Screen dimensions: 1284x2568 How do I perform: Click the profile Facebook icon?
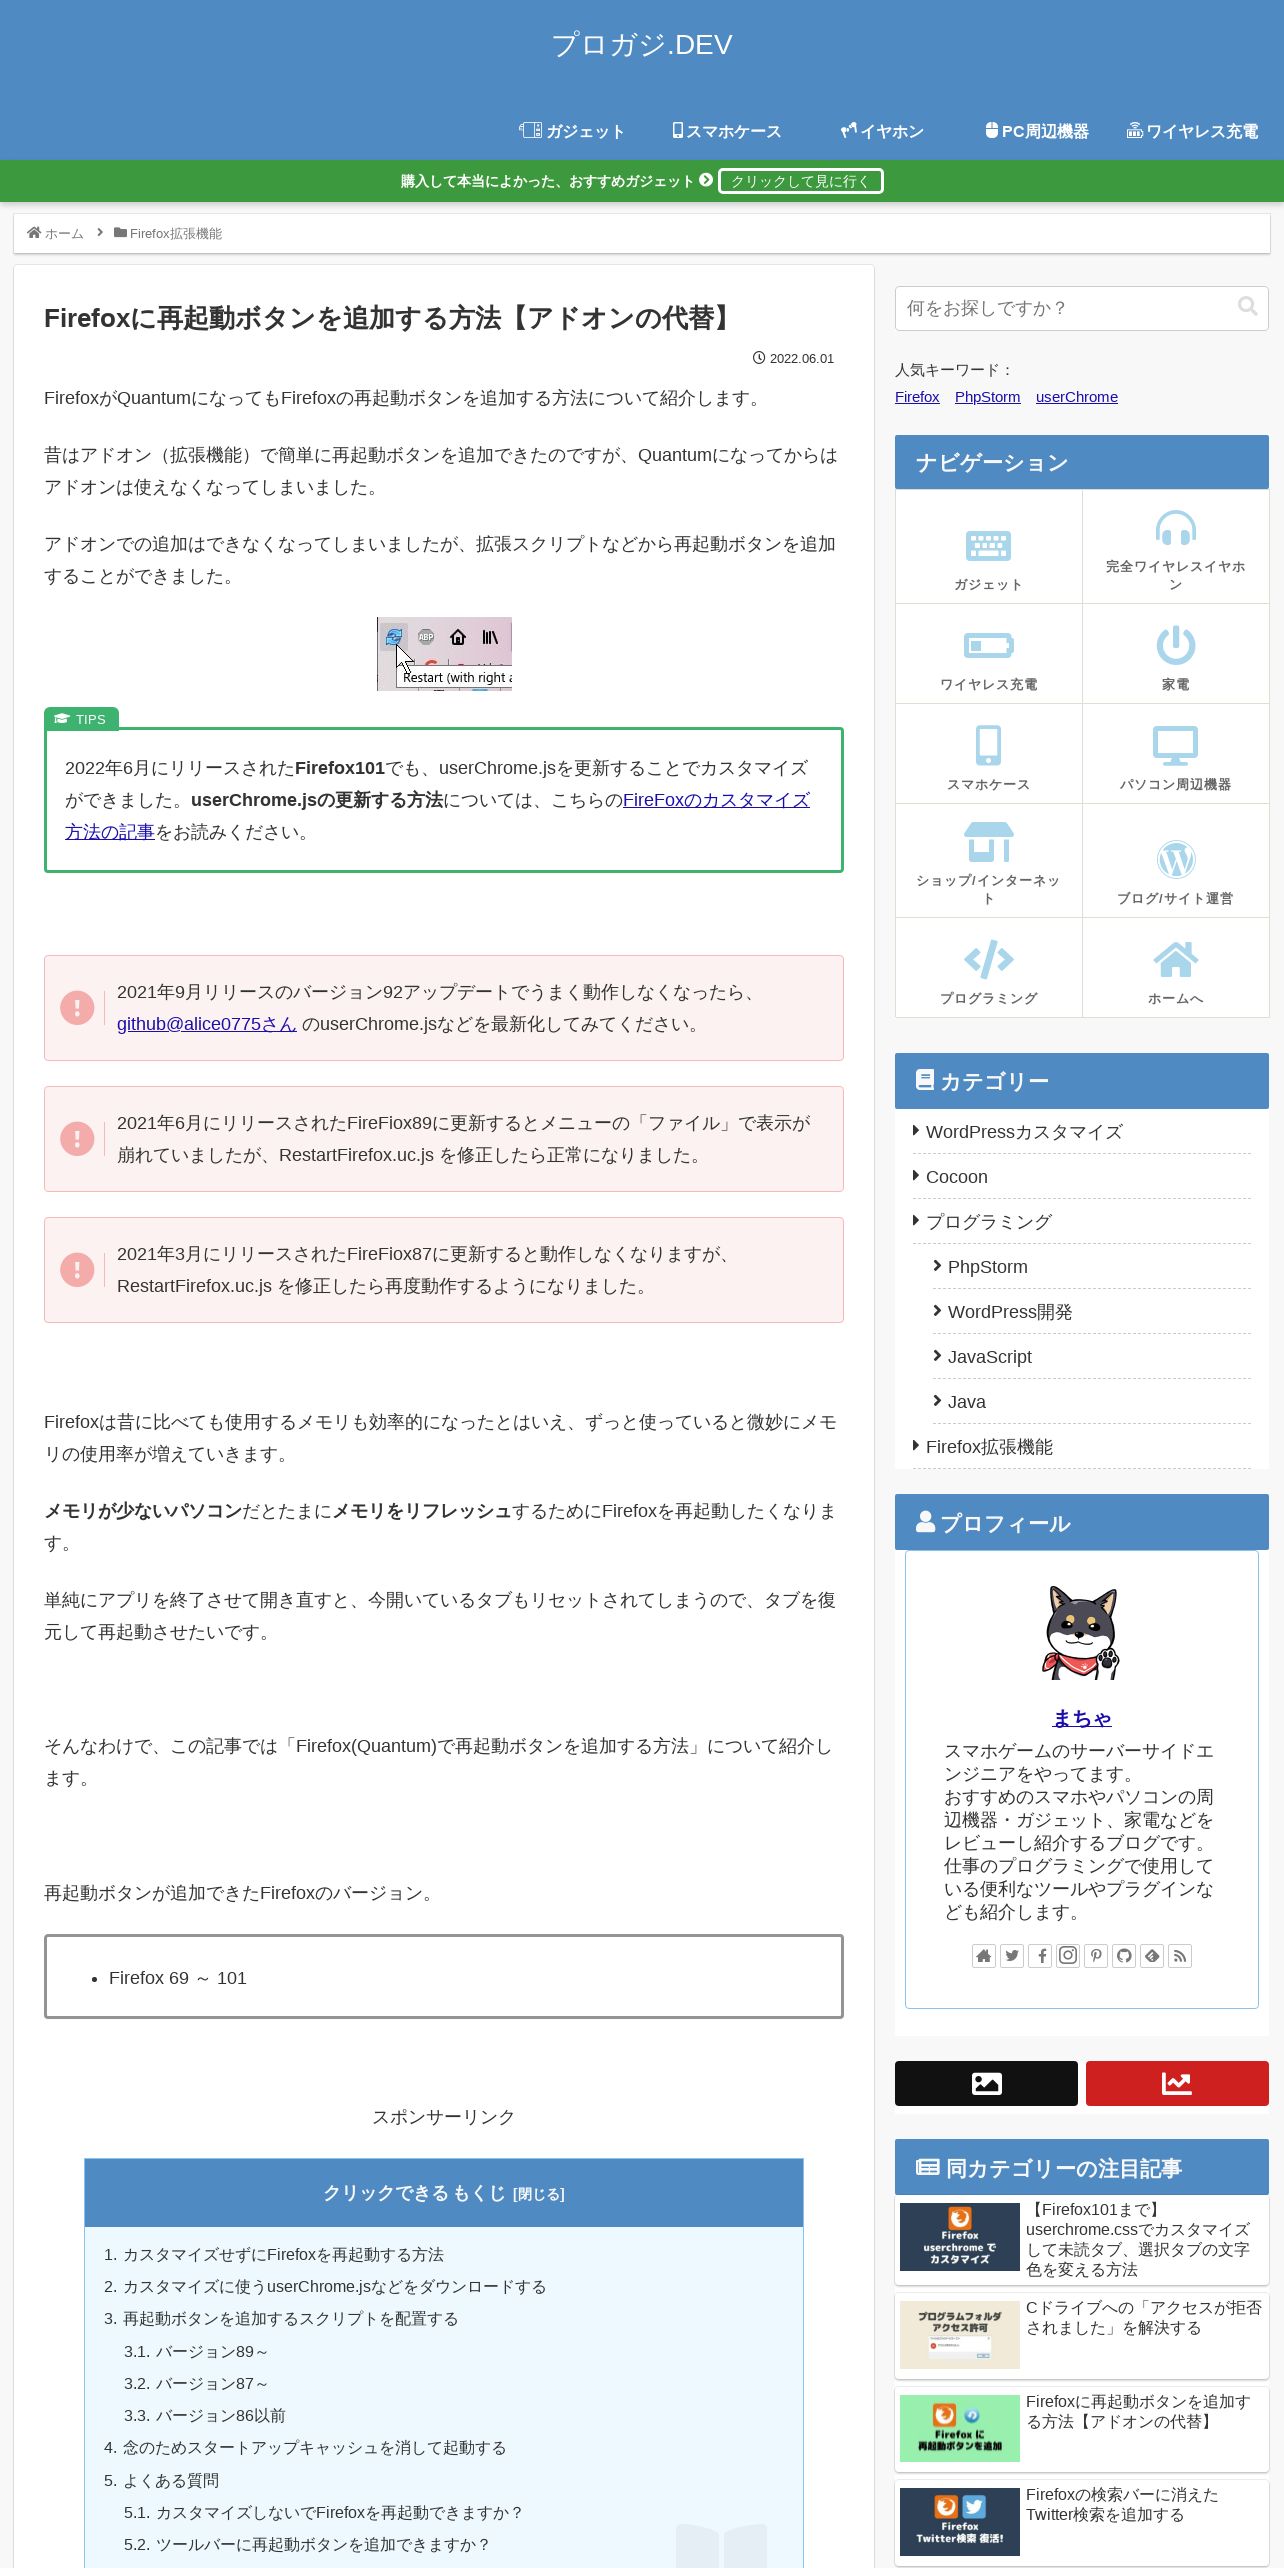1040,1956
